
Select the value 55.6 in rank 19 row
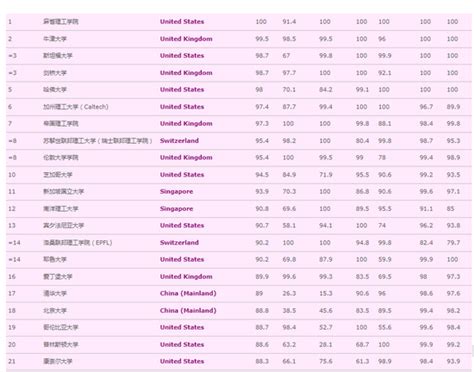point(384,327)
